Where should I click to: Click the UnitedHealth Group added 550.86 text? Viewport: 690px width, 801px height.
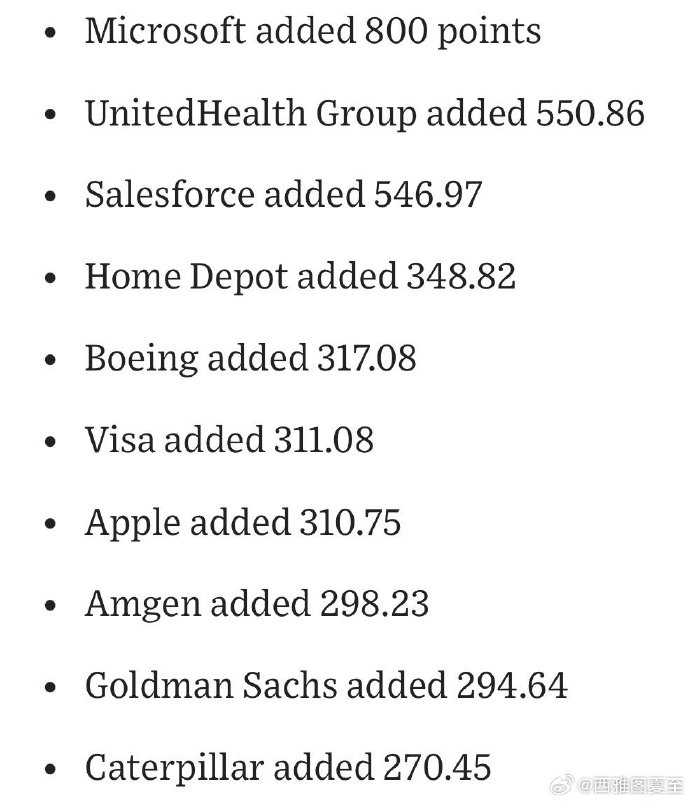[x=365, y=113]
